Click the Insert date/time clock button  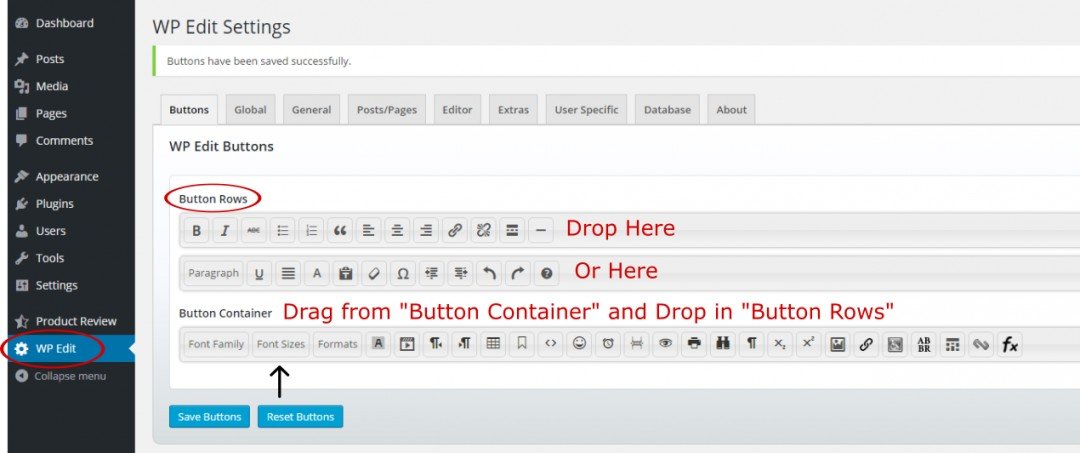click(608, 344)
